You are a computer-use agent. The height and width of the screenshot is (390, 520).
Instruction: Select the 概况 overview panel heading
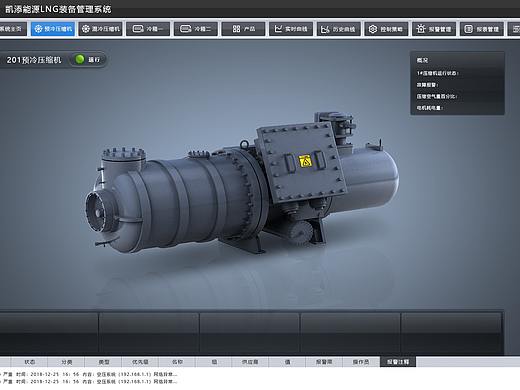coord(422,60)
